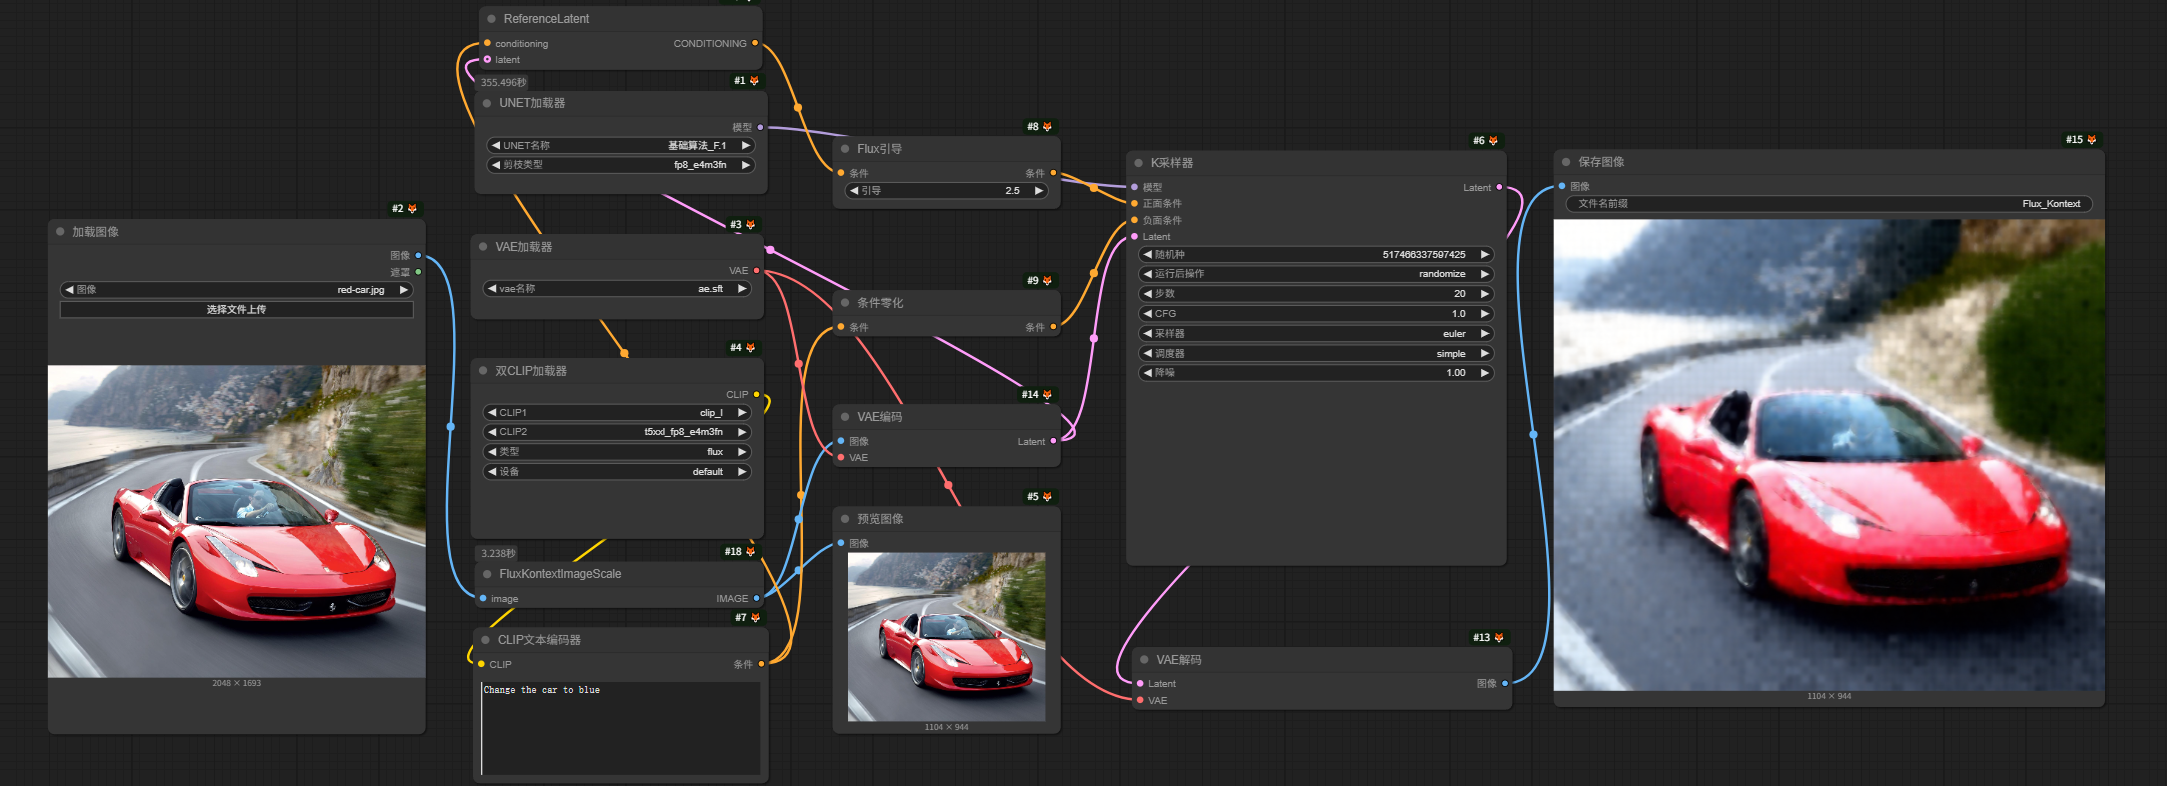Open the UNET名称 model dropdown
The height and width of the screenshot is (786, 2167).
[x=620, y=146]
